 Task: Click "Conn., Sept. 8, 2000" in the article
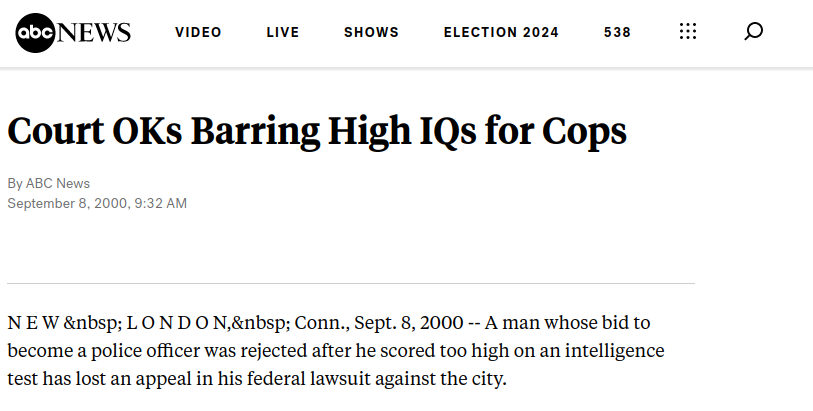[x=379, y=323]
